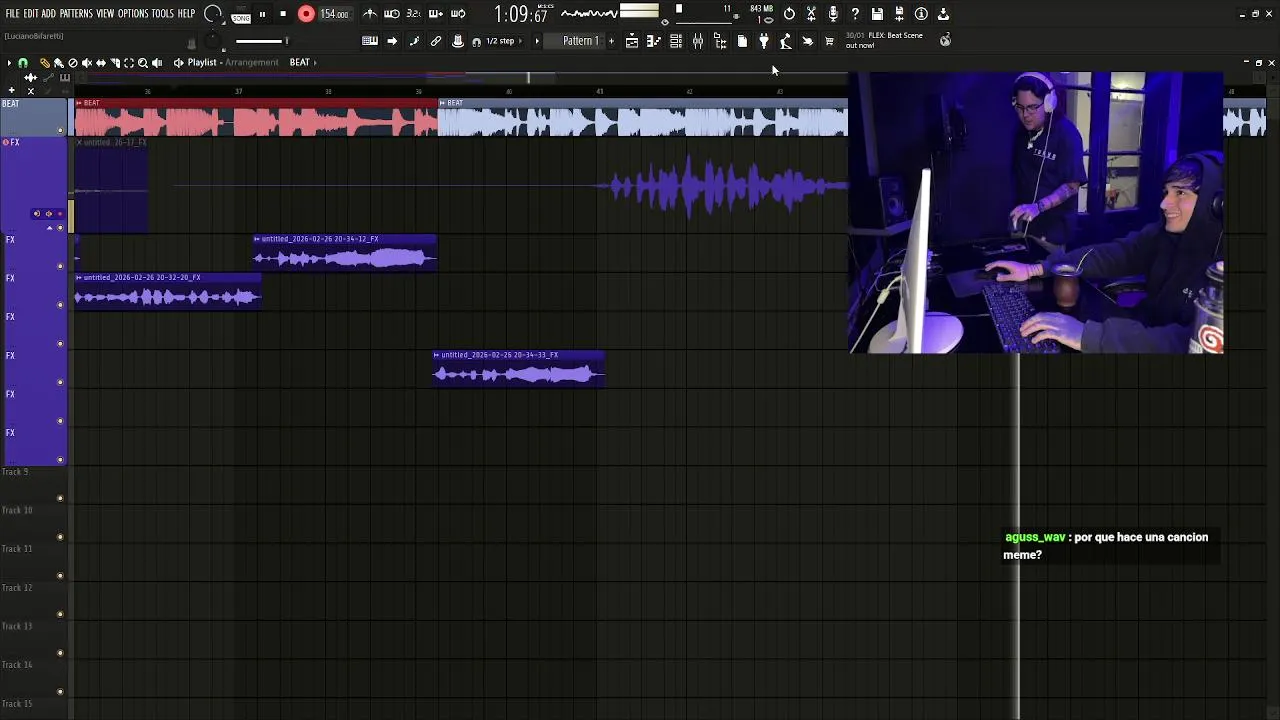This screenshot has width=1280, height=720.
Task: Mute the BEAT track toggle
Action: [60, 130]
